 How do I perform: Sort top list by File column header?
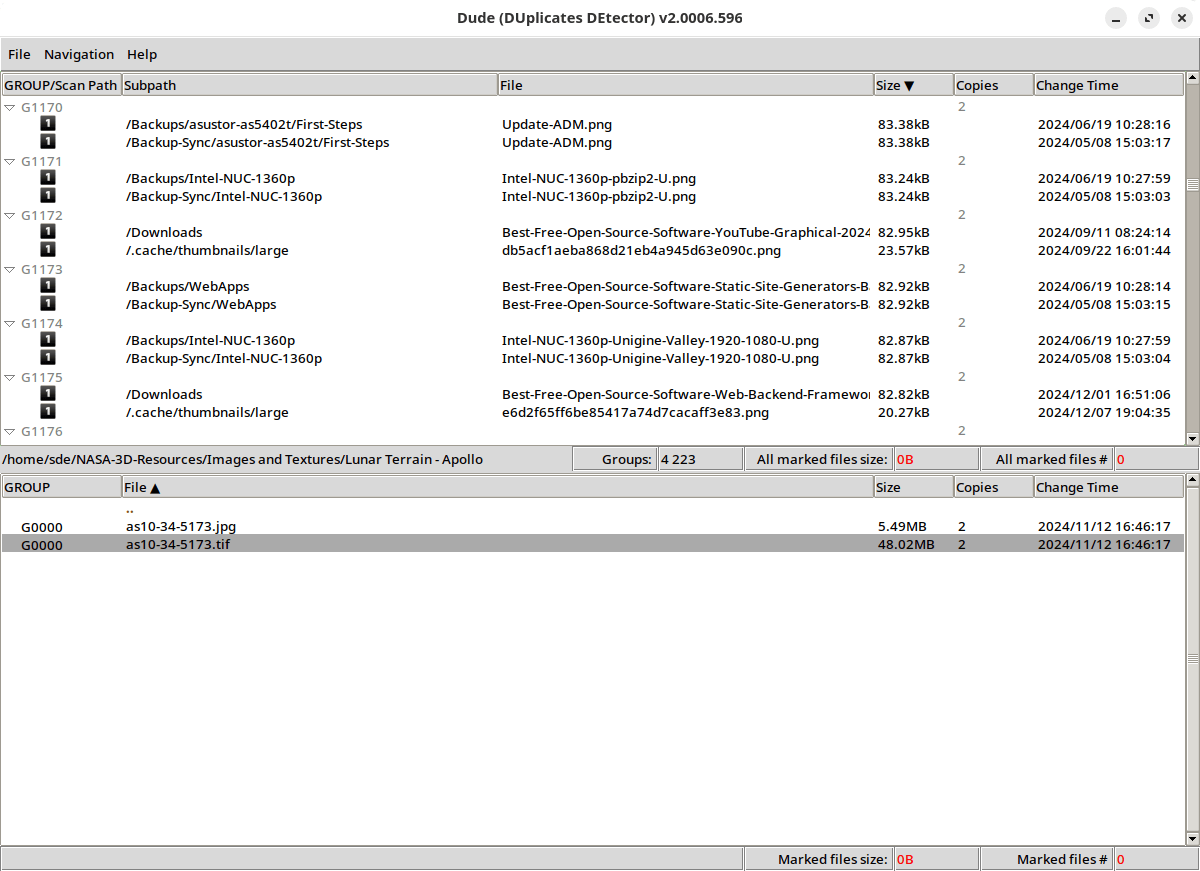[686, 85]
